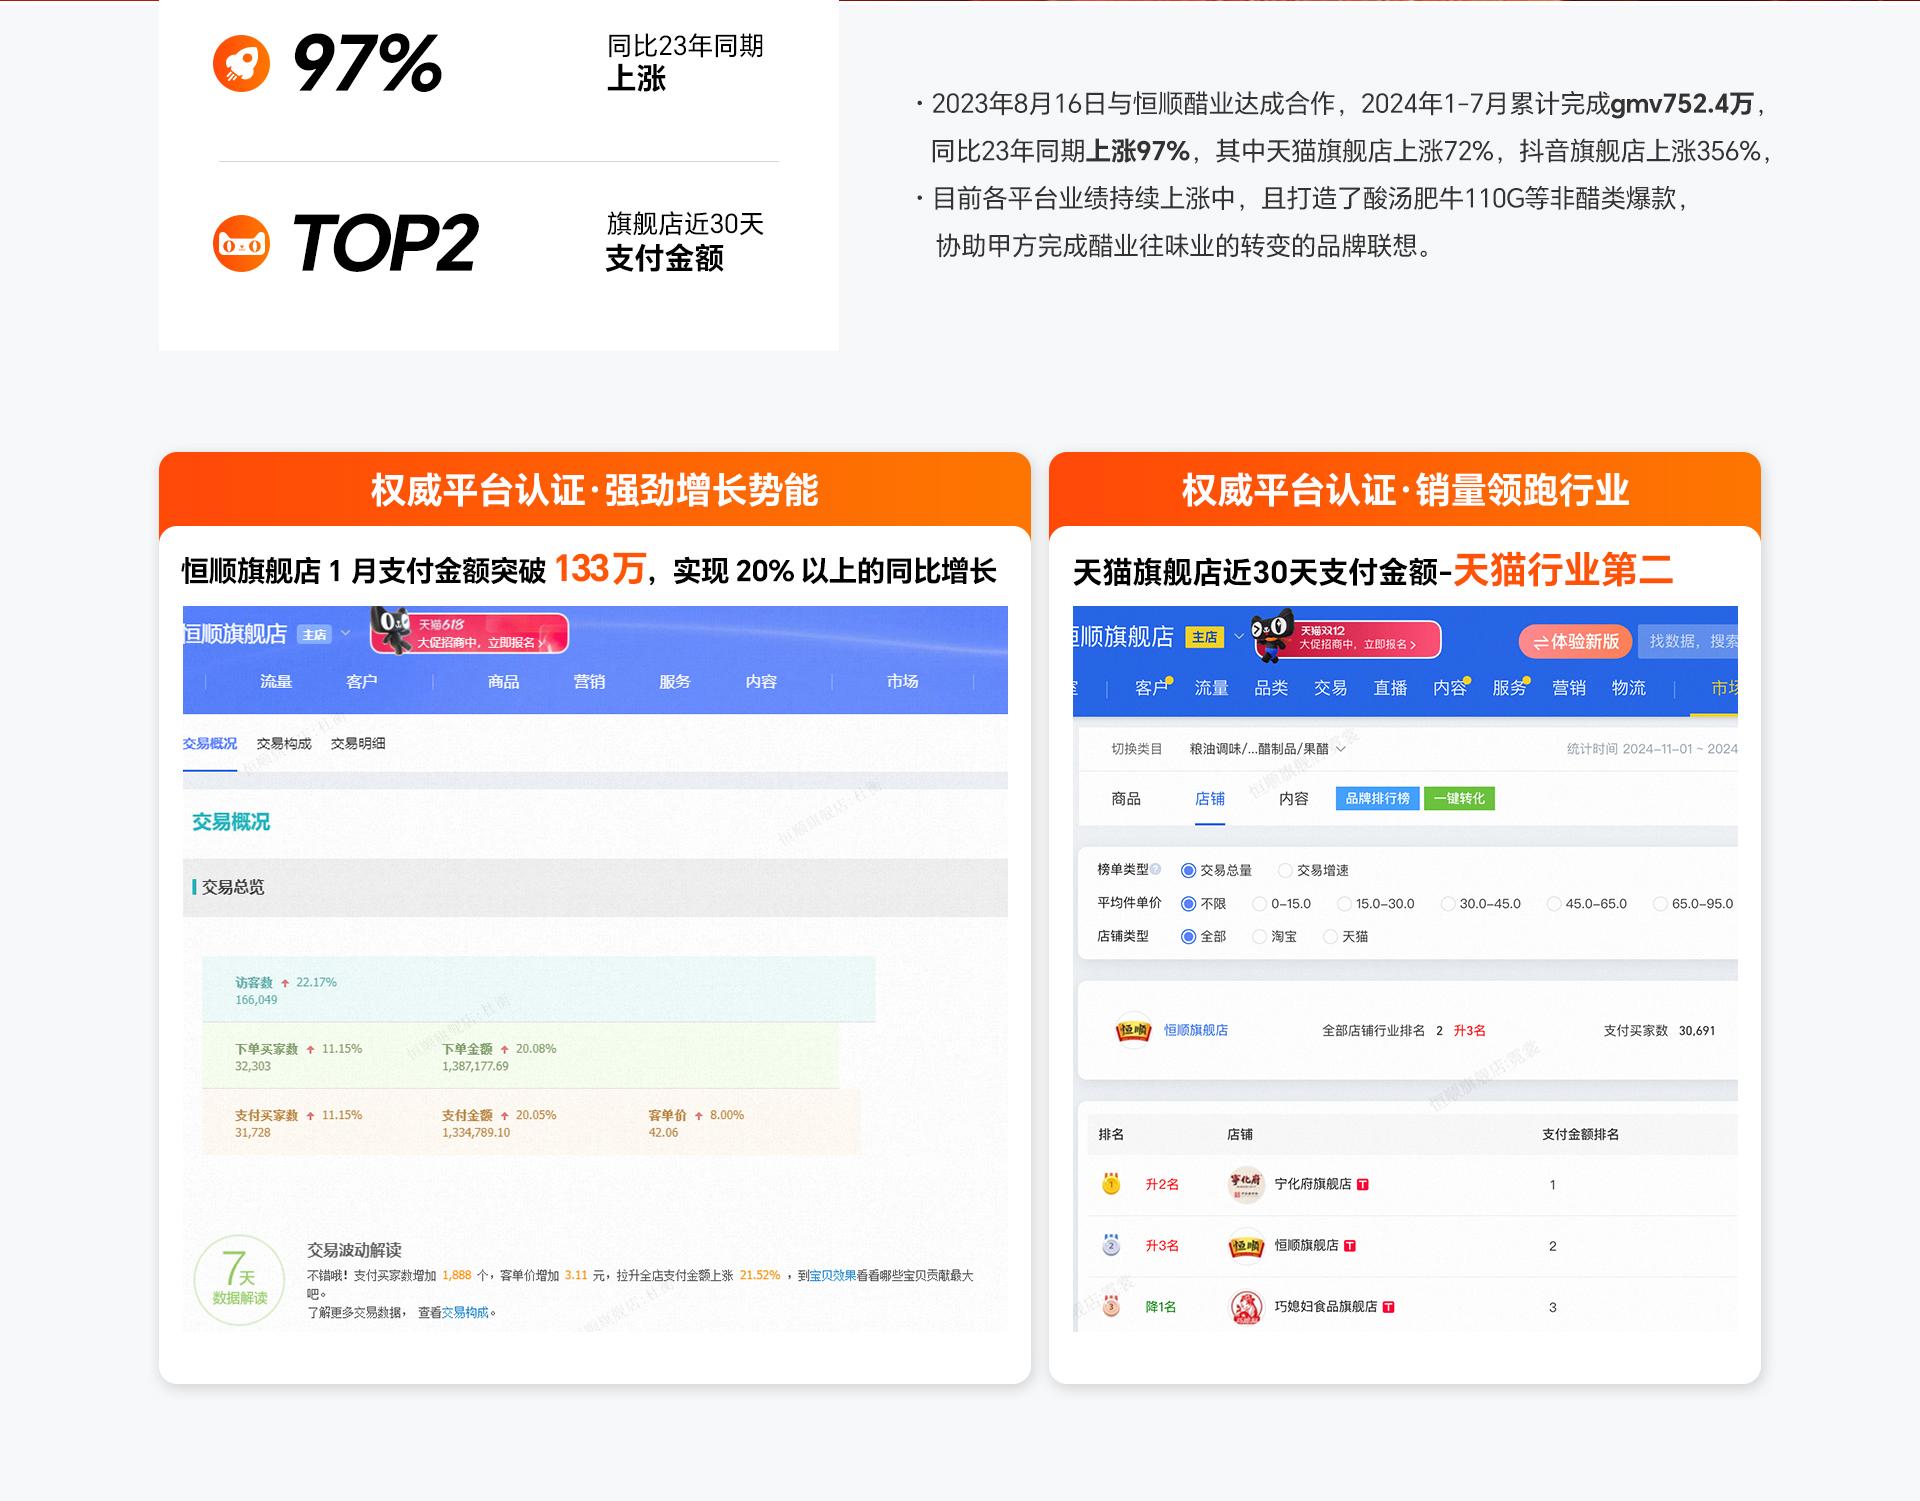This screenshot has height=1501, width=1920.
Task: Select the 交易增速 radio button
Action: tap(1285, 870)
